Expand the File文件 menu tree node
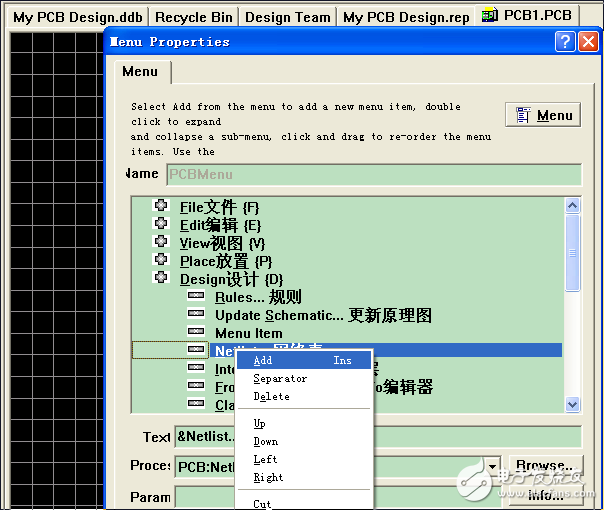 [160, 206]
